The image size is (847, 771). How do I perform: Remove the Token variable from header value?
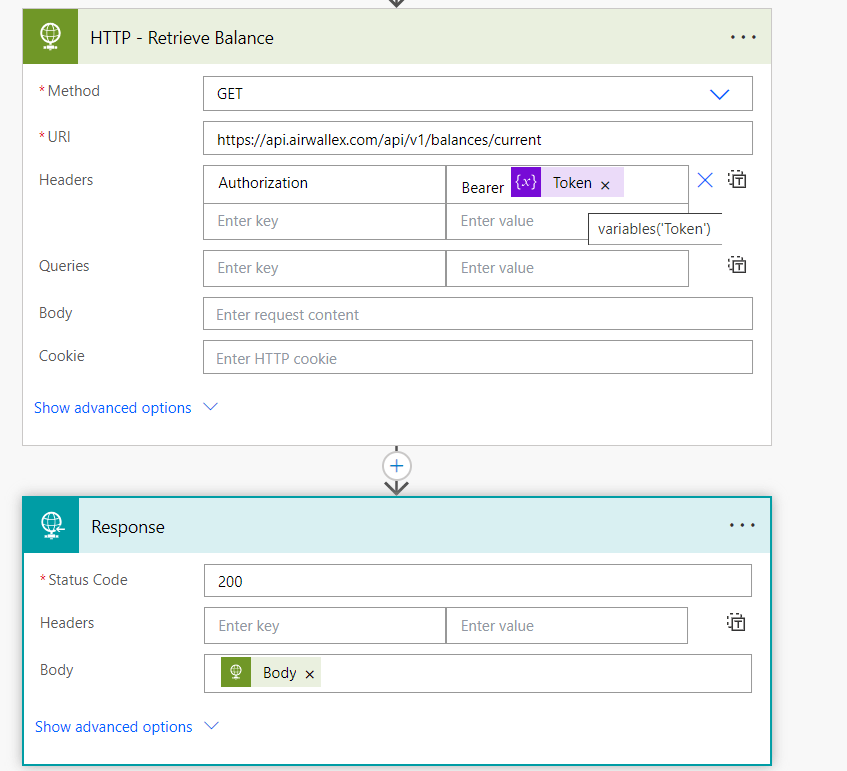coord(605,185)
